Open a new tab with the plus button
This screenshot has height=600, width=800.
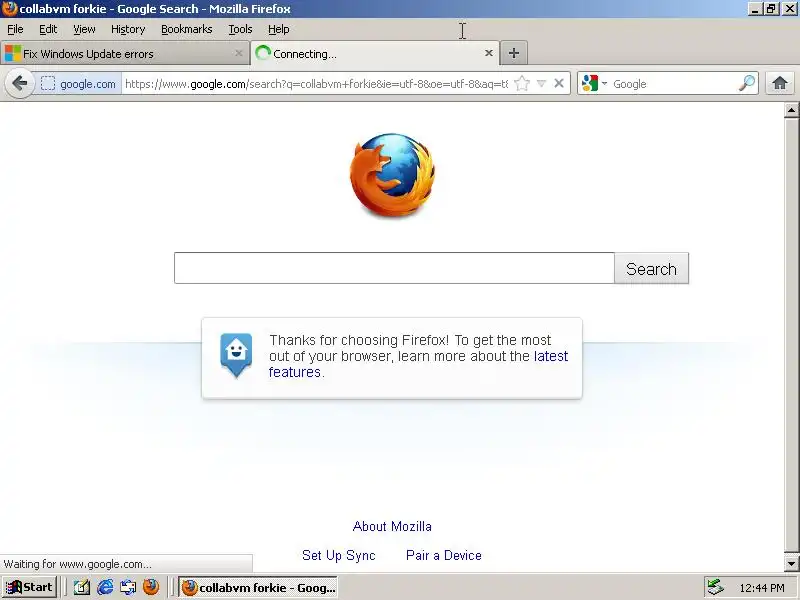click(x=514, y=53)
